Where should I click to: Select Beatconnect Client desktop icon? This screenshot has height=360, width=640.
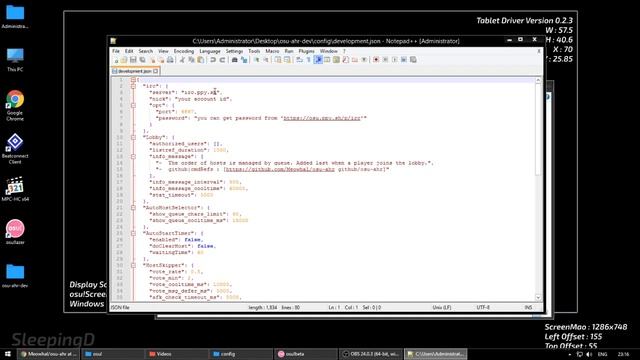(x=15, y=149)
